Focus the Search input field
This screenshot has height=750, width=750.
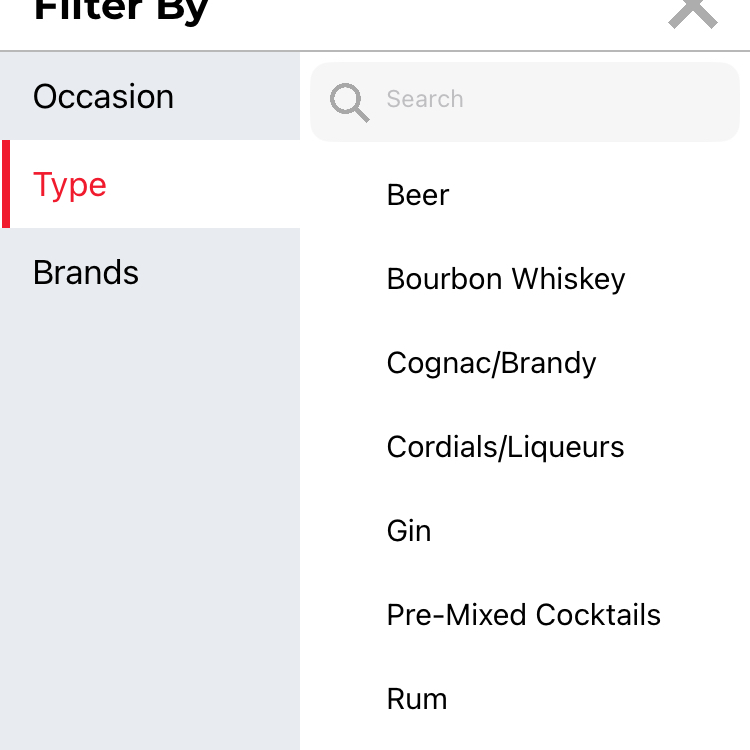pyautogui.click(x=525, y=101)
